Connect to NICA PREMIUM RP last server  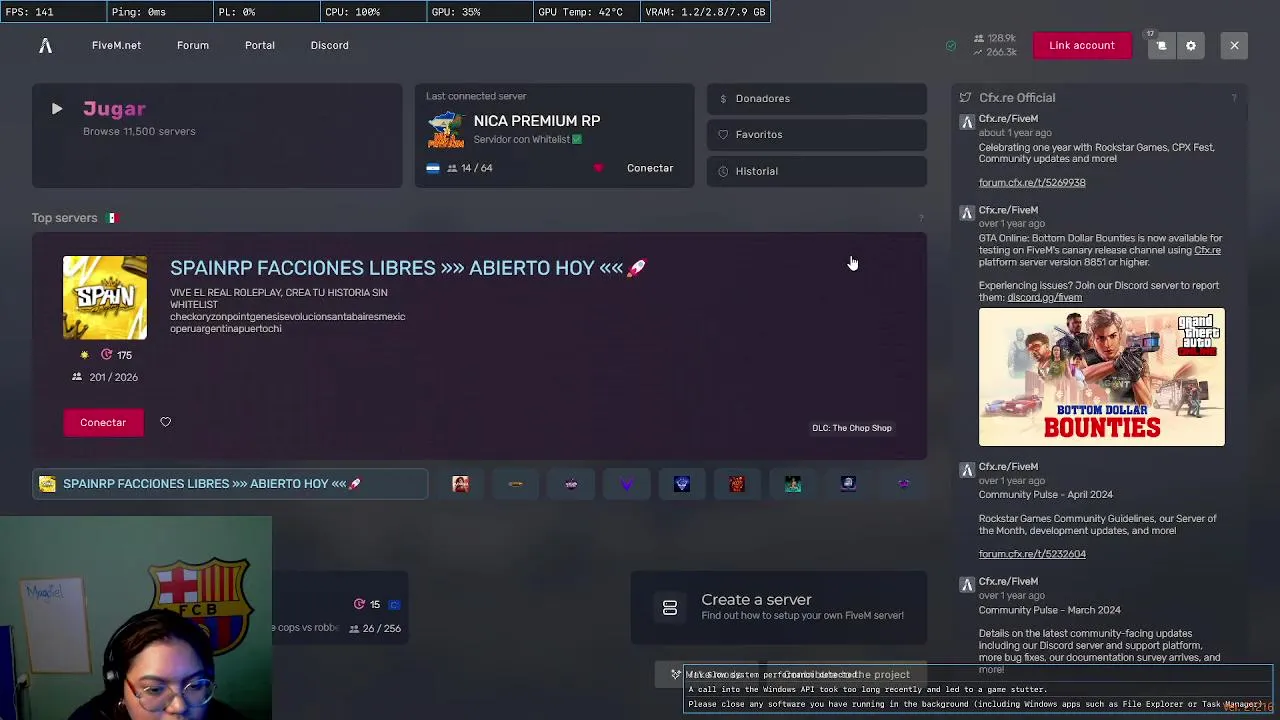click(x=650, y=168)
